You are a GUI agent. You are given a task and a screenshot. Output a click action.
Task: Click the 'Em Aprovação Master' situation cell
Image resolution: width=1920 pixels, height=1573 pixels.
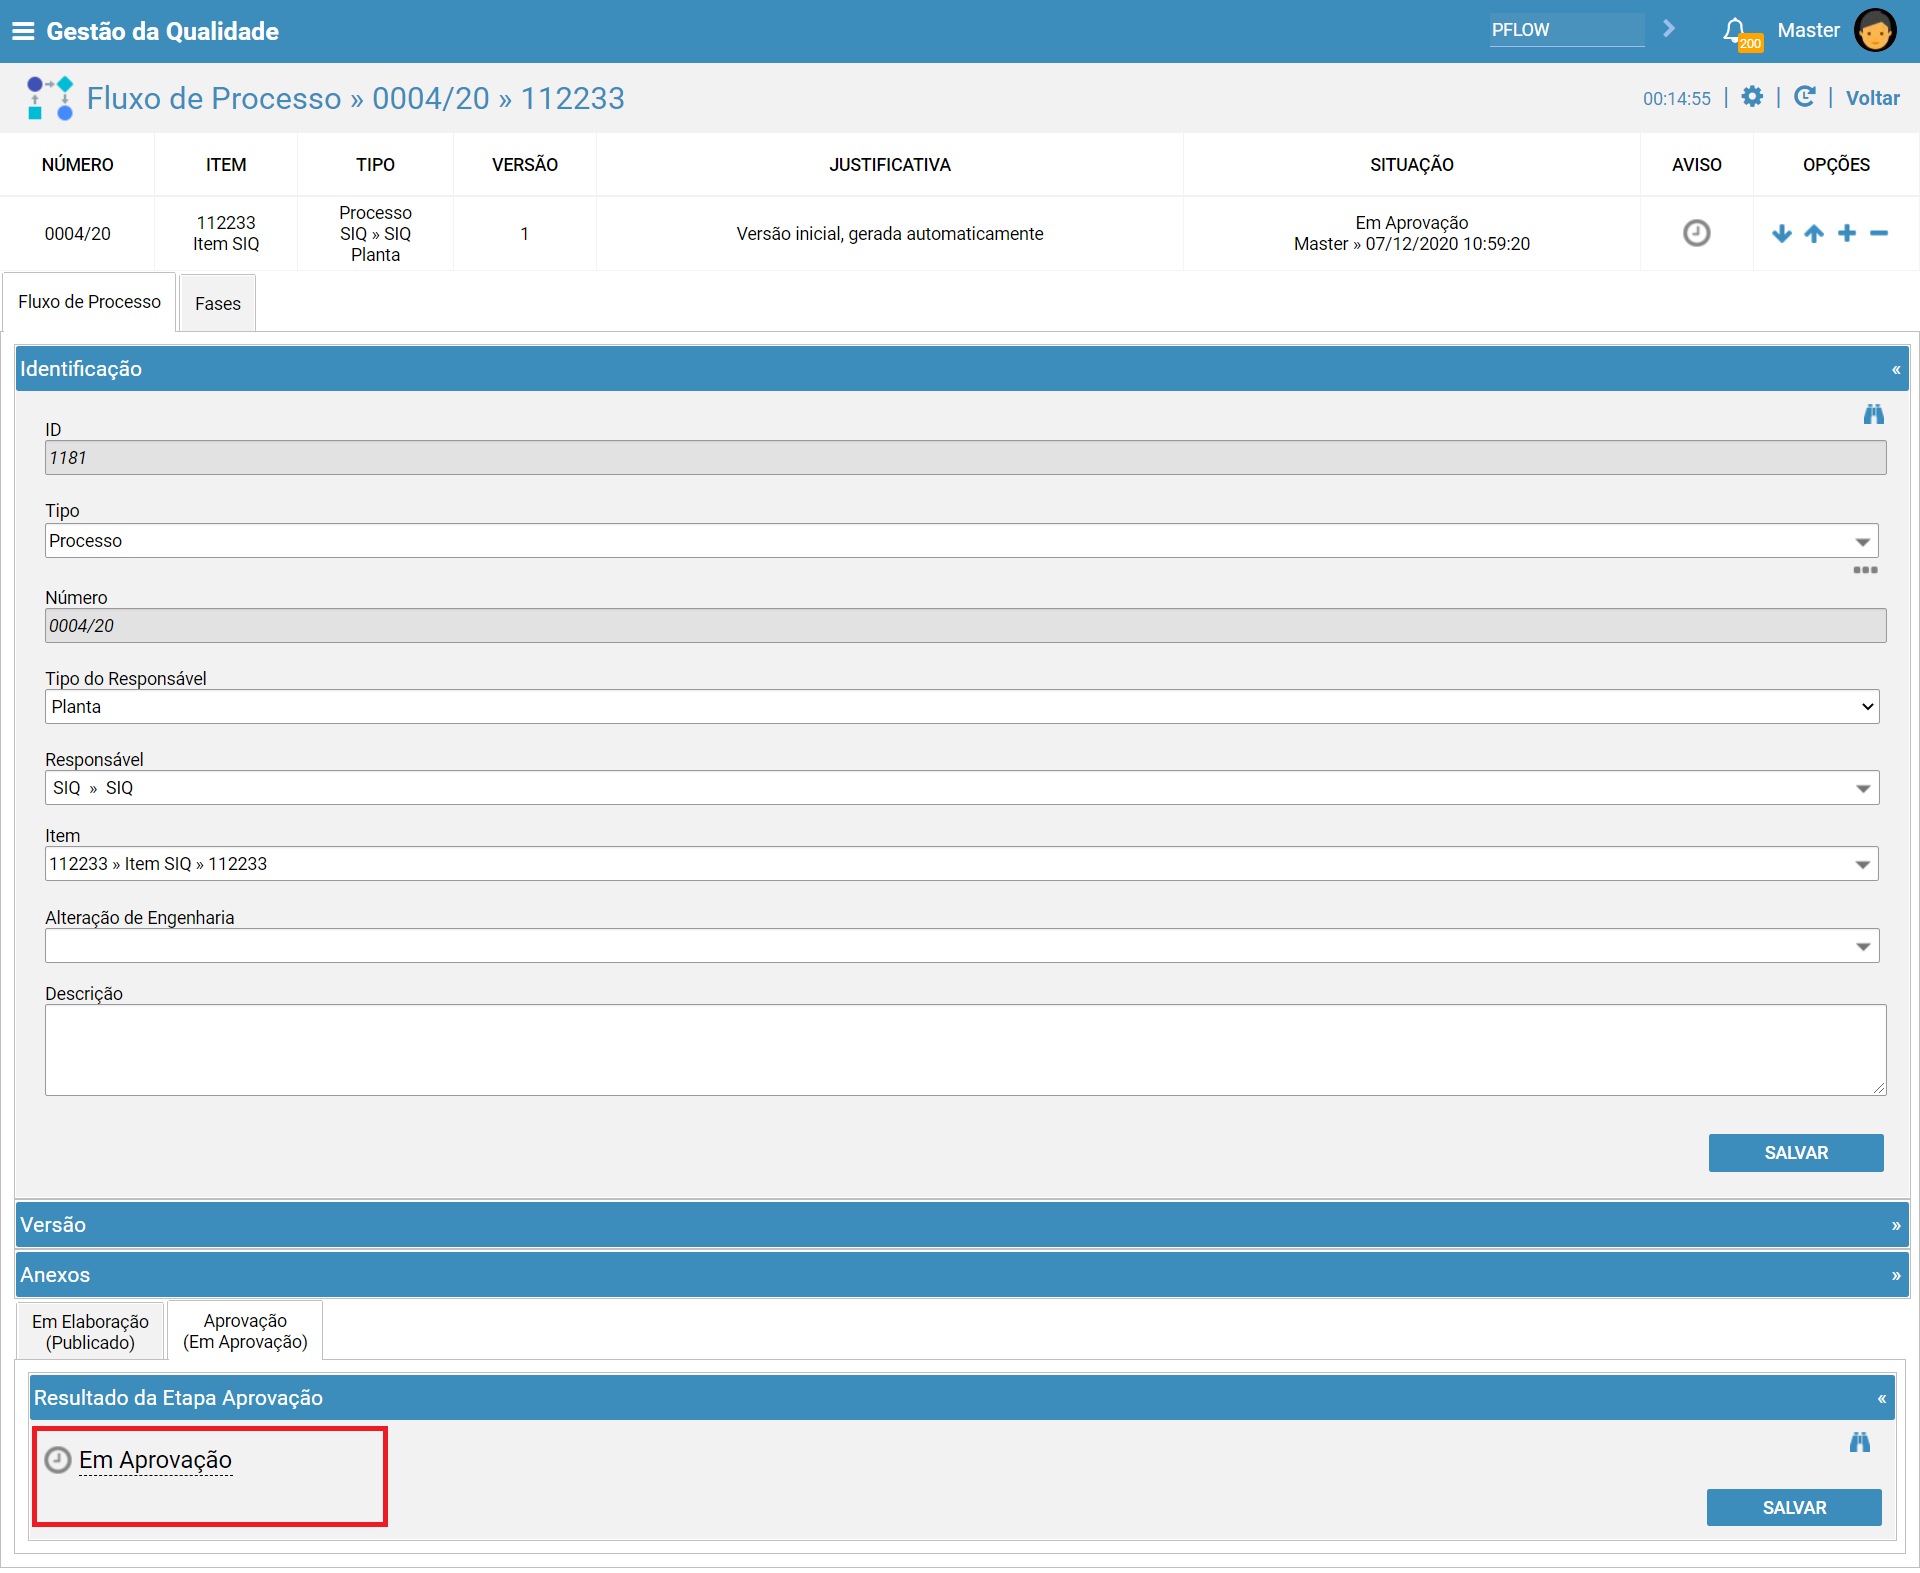click(1411, 234)
